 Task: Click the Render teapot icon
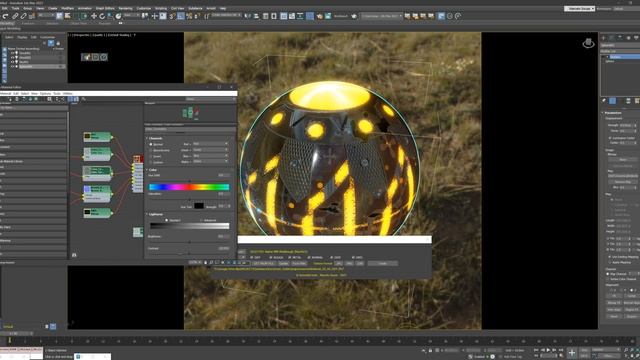click(x=354, y=16)
